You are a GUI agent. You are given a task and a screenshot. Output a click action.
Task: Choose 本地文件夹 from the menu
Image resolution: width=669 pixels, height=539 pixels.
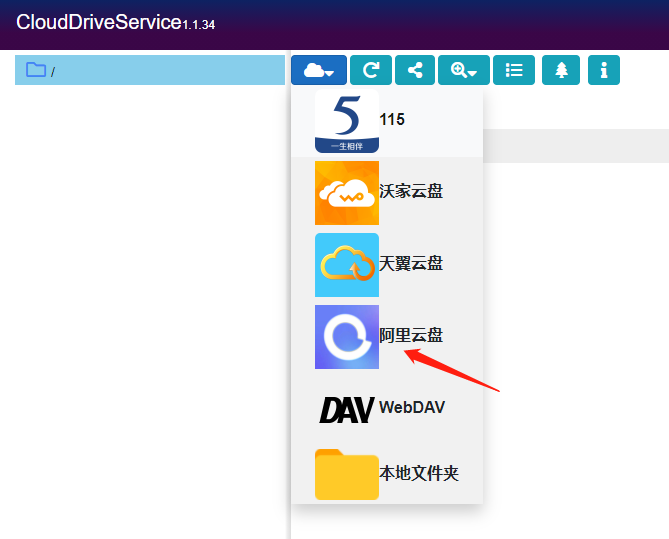(419, 474)
